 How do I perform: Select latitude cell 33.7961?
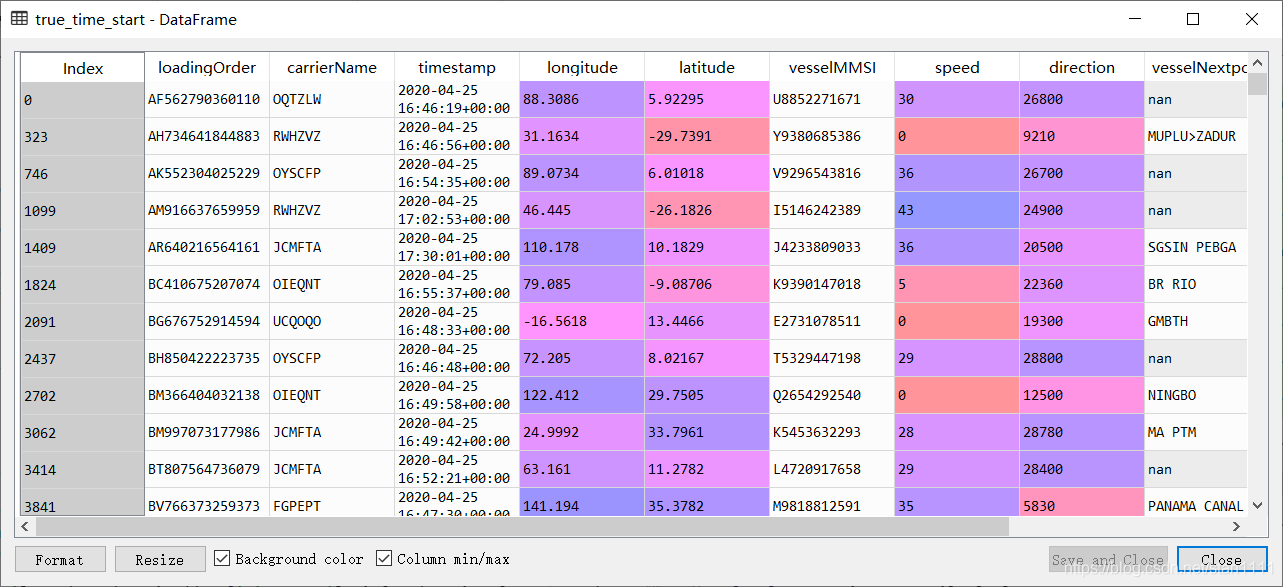pos(707,432)
